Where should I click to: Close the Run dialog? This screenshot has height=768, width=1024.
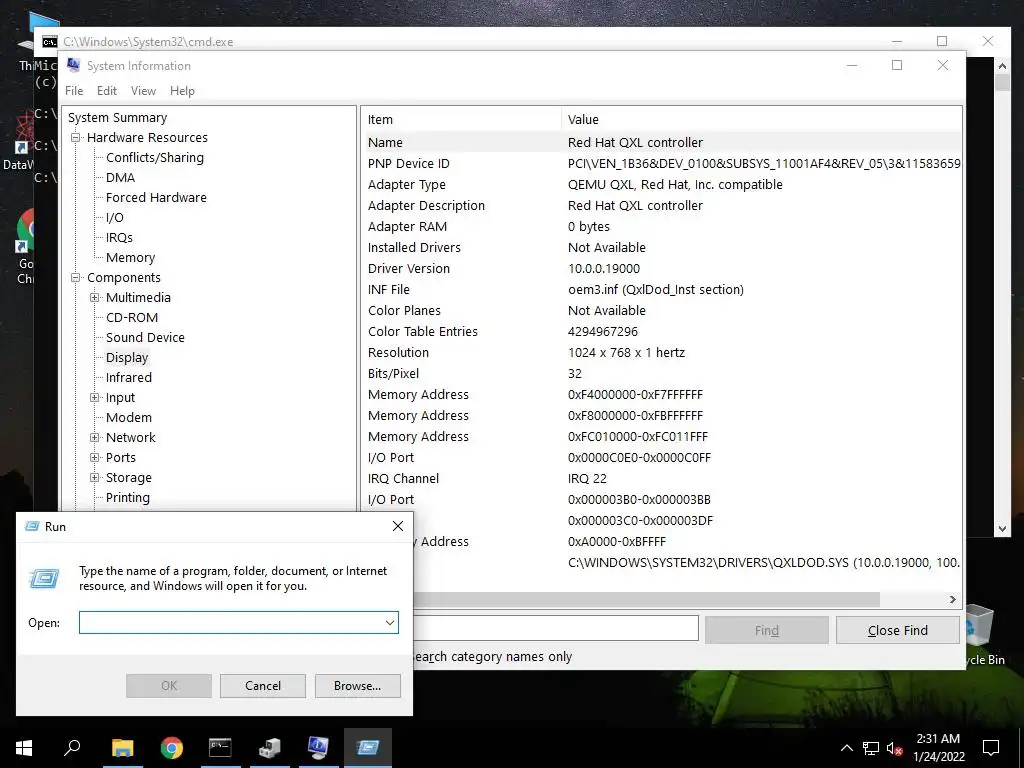click(398, 526)
